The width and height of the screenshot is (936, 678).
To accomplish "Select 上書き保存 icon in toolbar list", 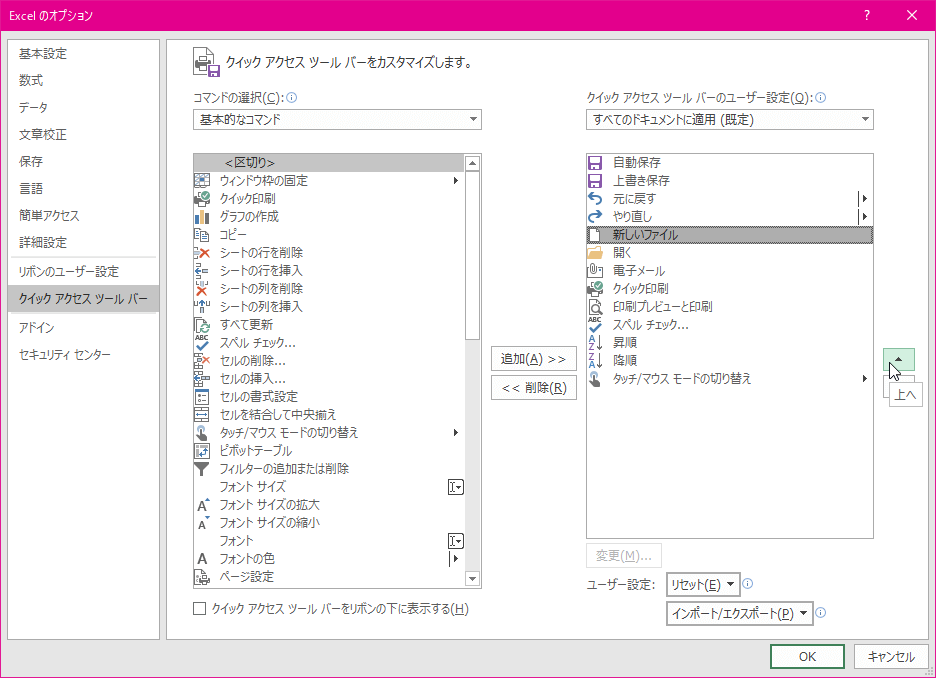I will 595,180.
